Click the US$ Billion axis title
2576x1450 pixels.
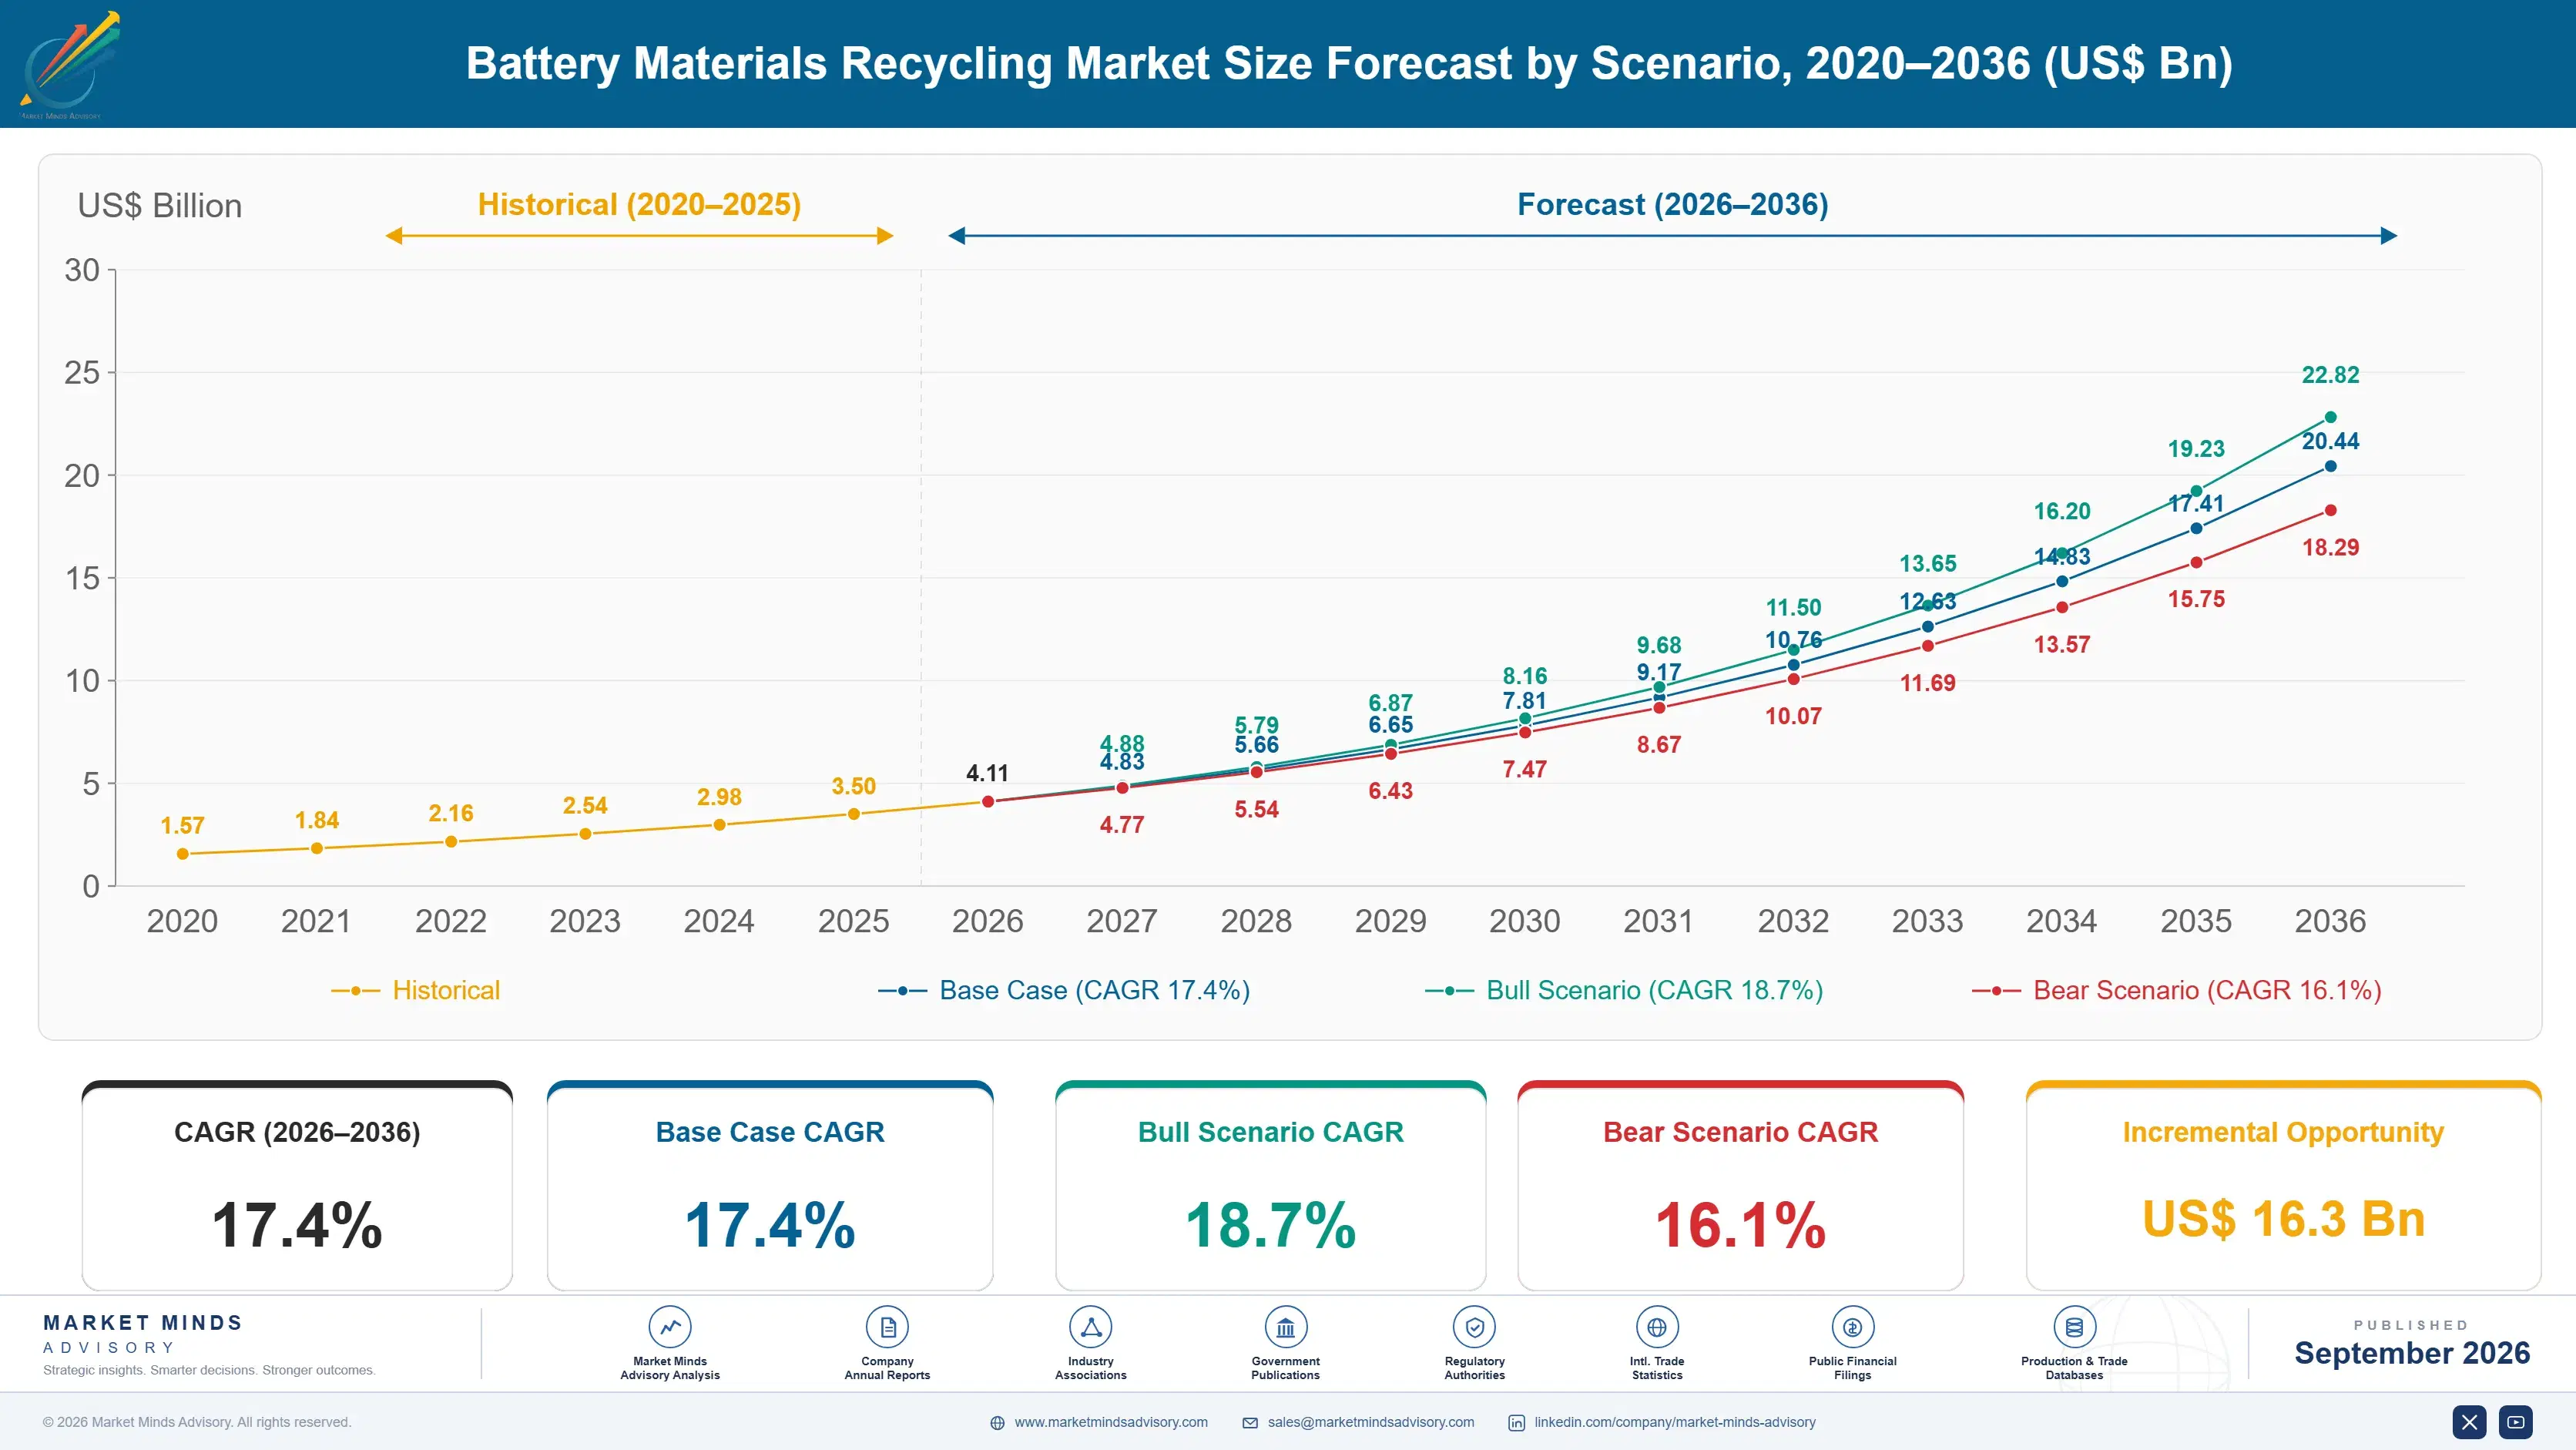160,206
